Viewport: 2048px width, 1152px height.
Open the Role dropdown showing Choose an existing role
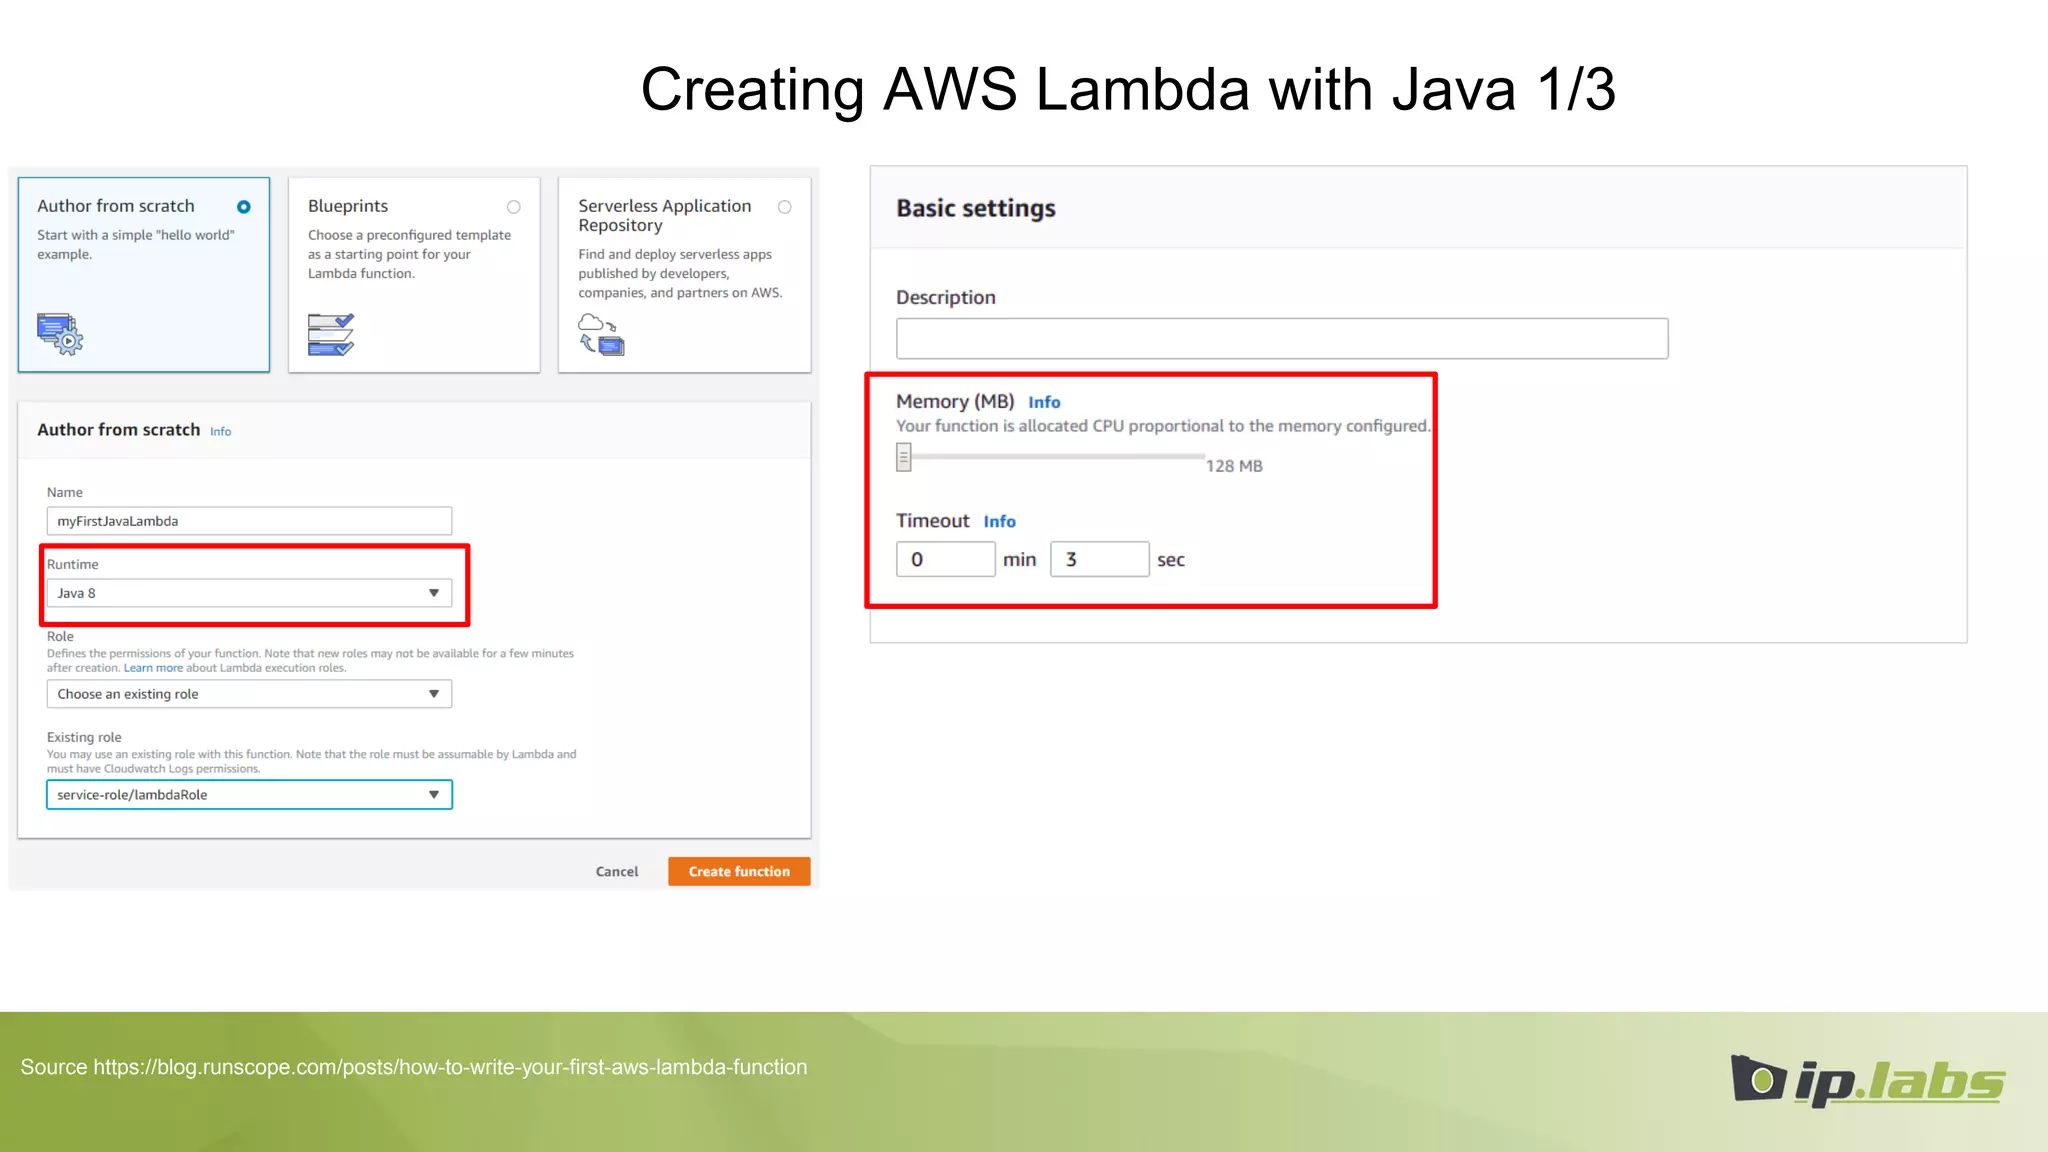249,694
